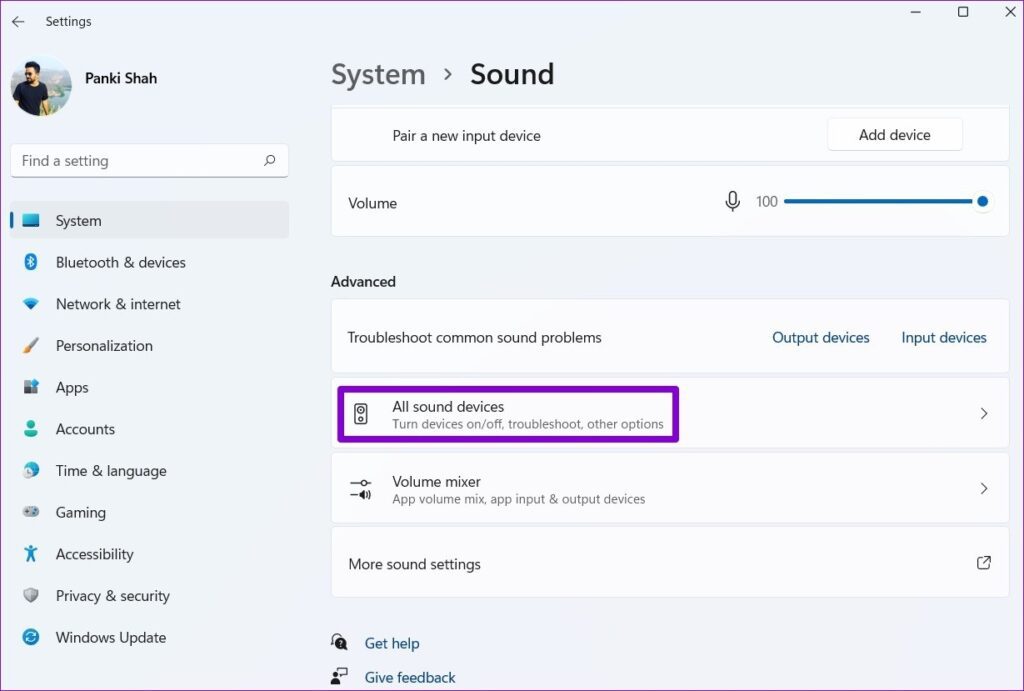Image resolution: width=1024 pixels, height=691 pixels.
Task: Open the Give feedback link
Action: click(409, 677)
